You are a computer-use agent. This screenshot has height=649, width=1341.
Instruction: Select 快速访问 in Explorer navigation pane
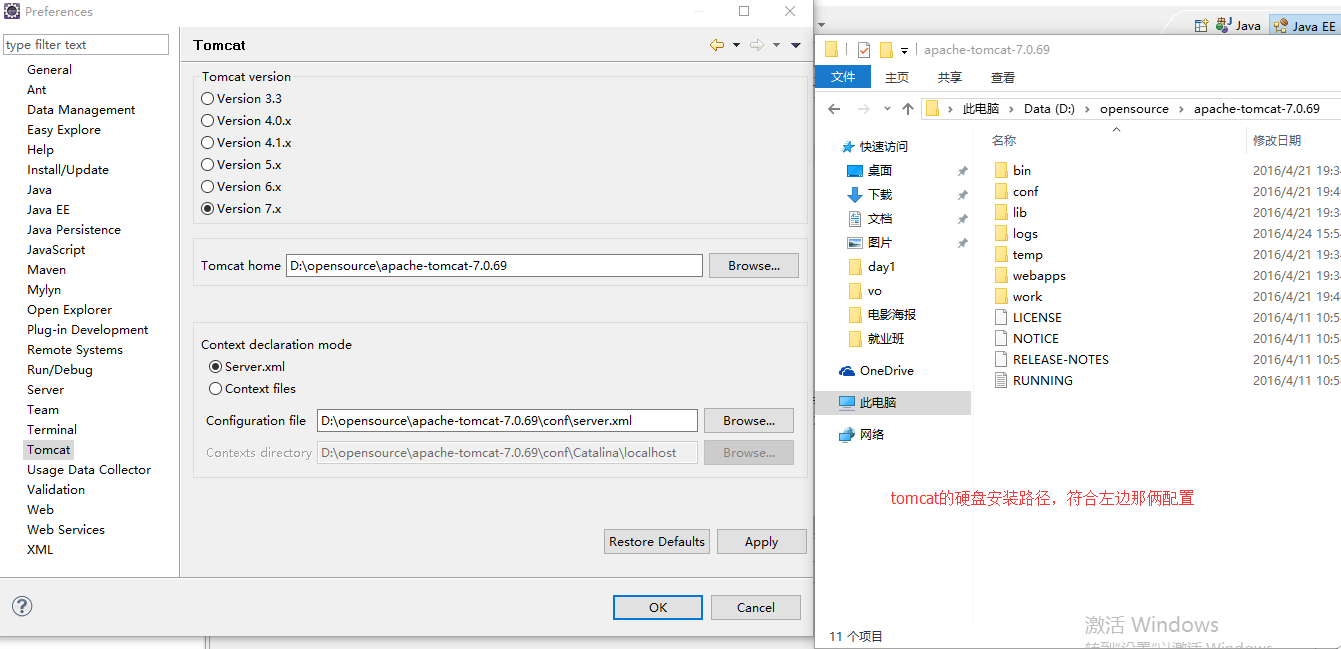point(875,147)
